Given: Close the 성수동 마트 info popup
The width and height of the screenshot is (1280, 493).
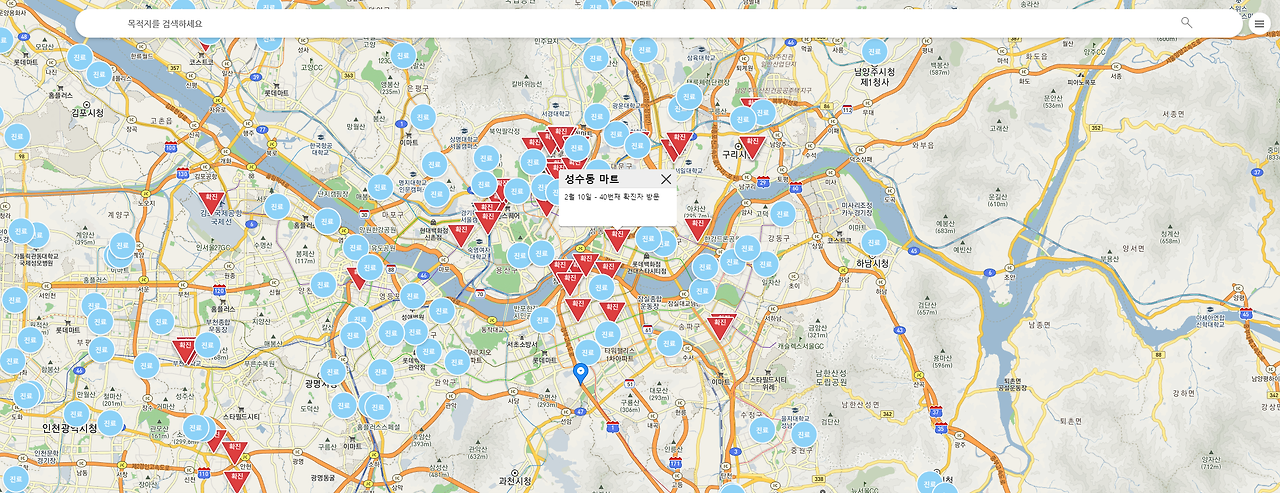Looking at the screenshot, I should [666, 179].
